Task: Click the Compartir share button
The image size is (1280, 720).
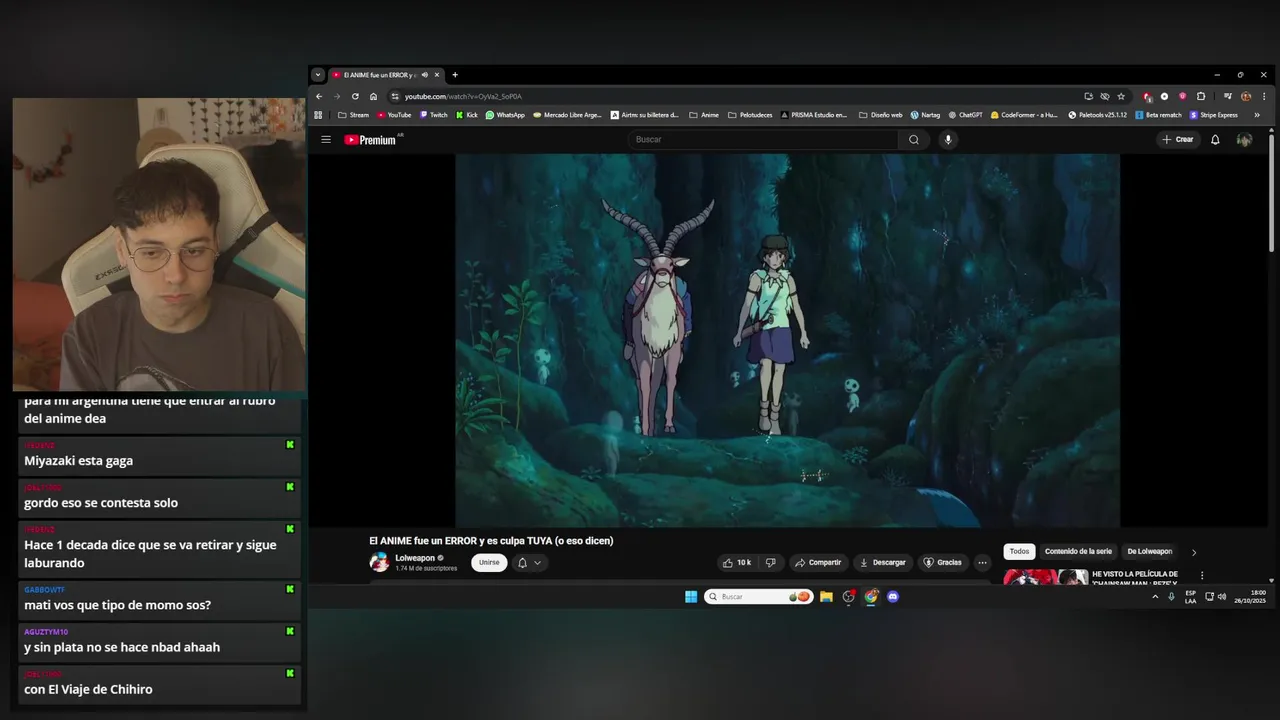Action: point(818,563)
